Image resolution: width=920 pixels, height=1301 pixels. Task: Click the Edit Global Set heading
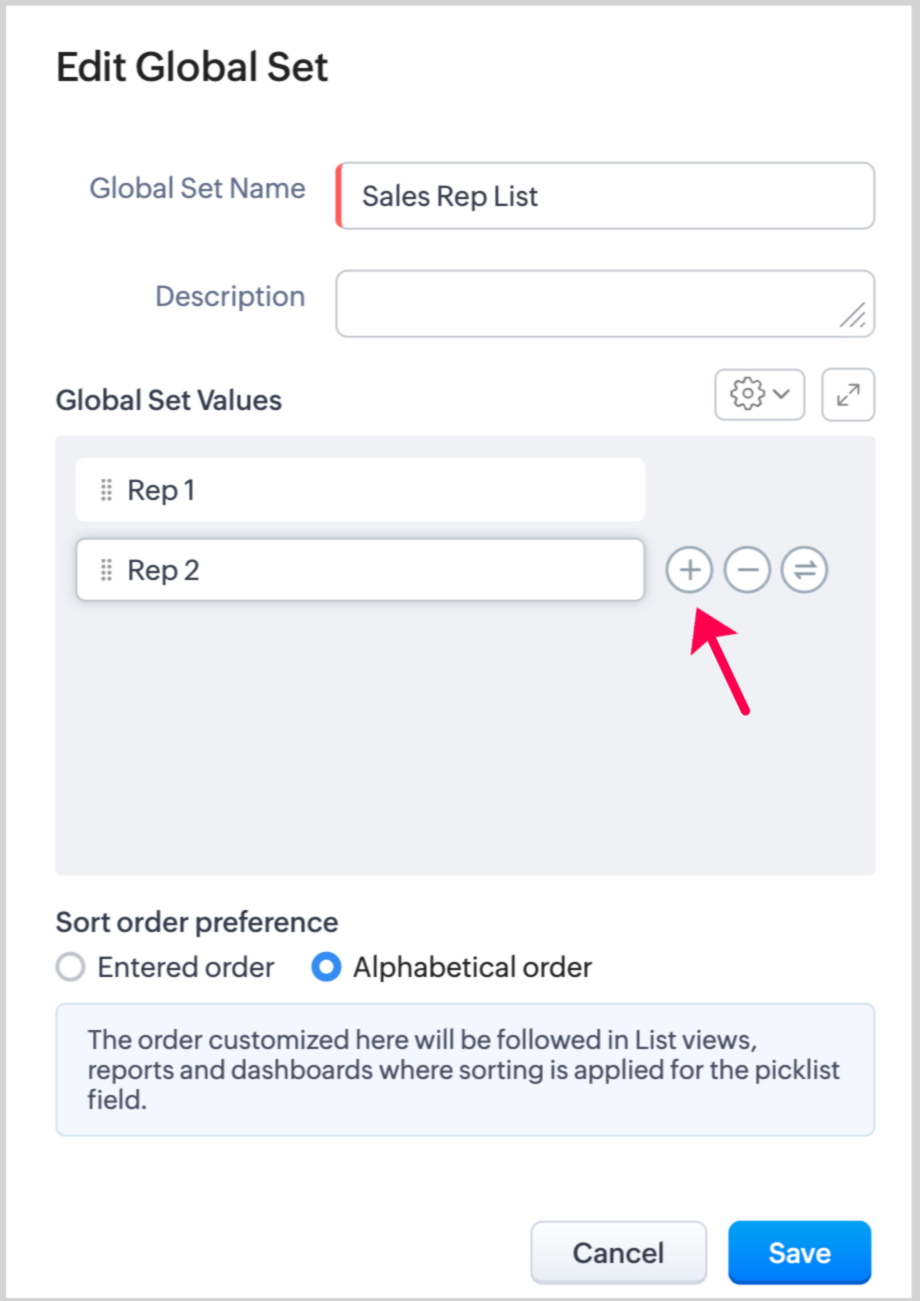point(192,68)
